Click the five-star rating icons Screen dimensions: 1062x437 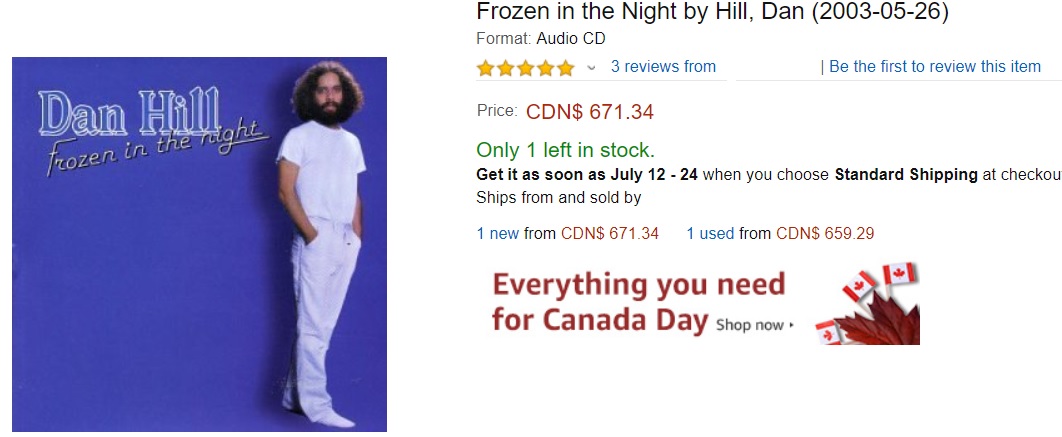[525, 68]
